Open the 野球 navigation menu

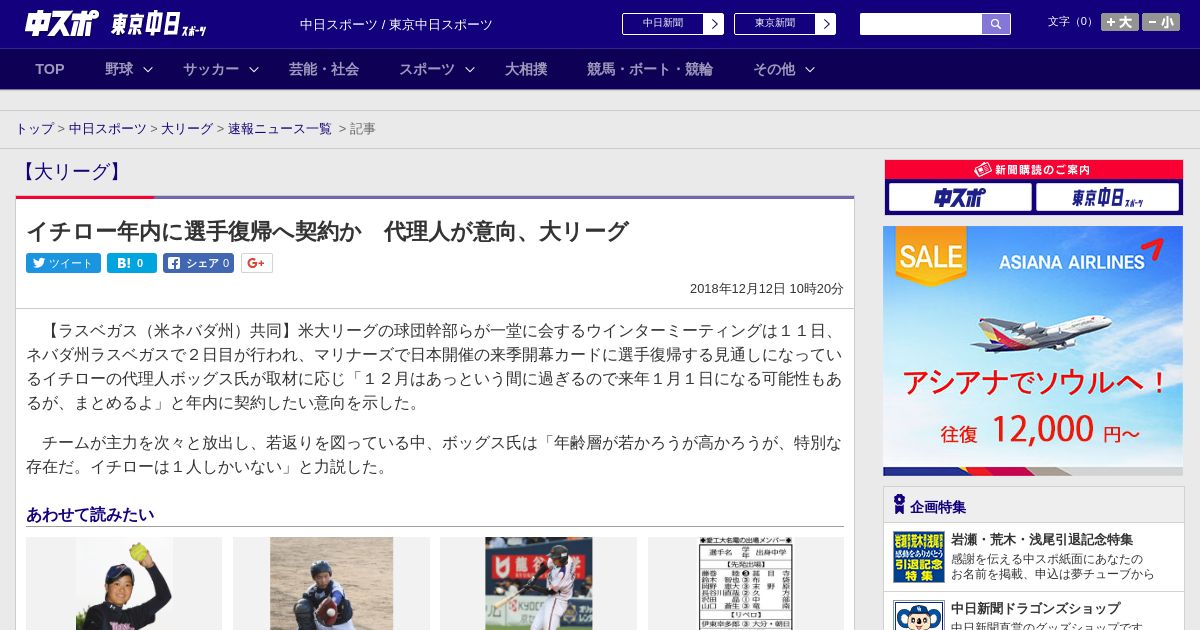point(119,69)
